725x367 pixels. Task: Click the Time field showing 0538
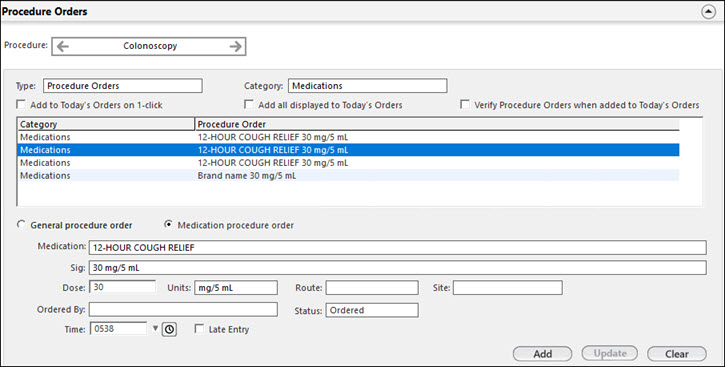118,329
